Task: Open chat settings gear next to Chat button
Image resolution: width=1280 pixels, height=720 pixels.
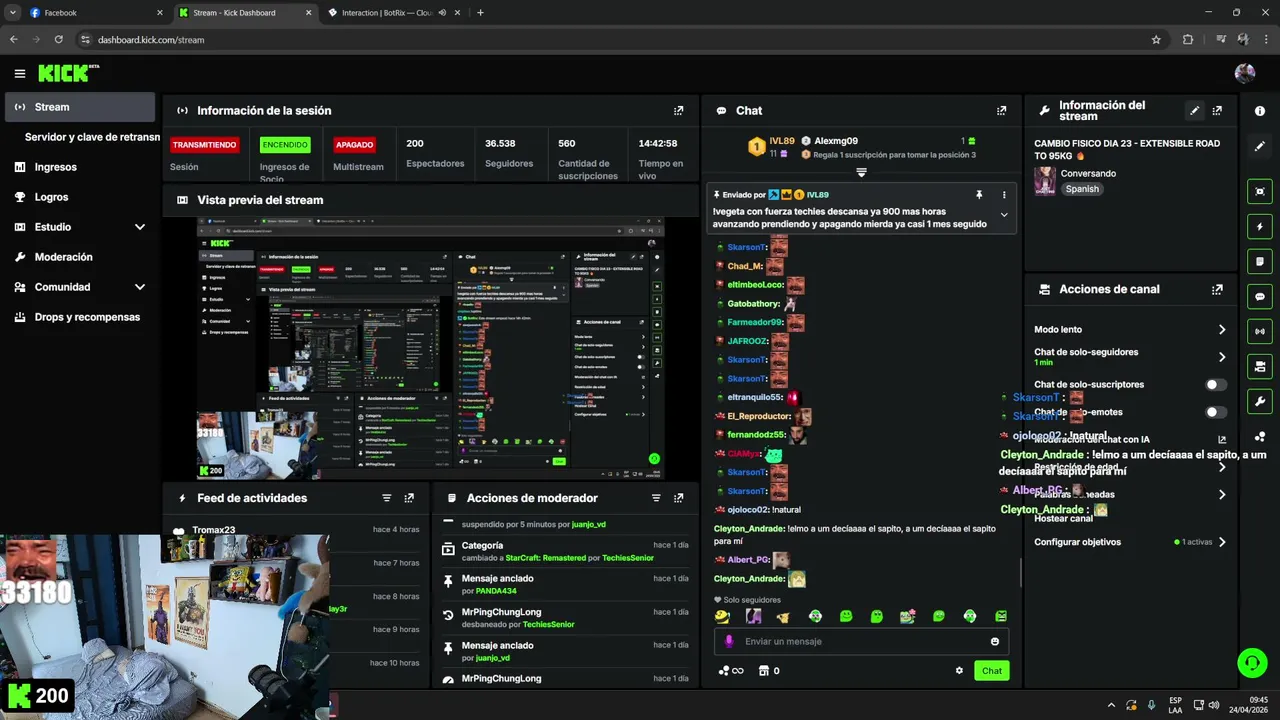Action: (959, 671)
